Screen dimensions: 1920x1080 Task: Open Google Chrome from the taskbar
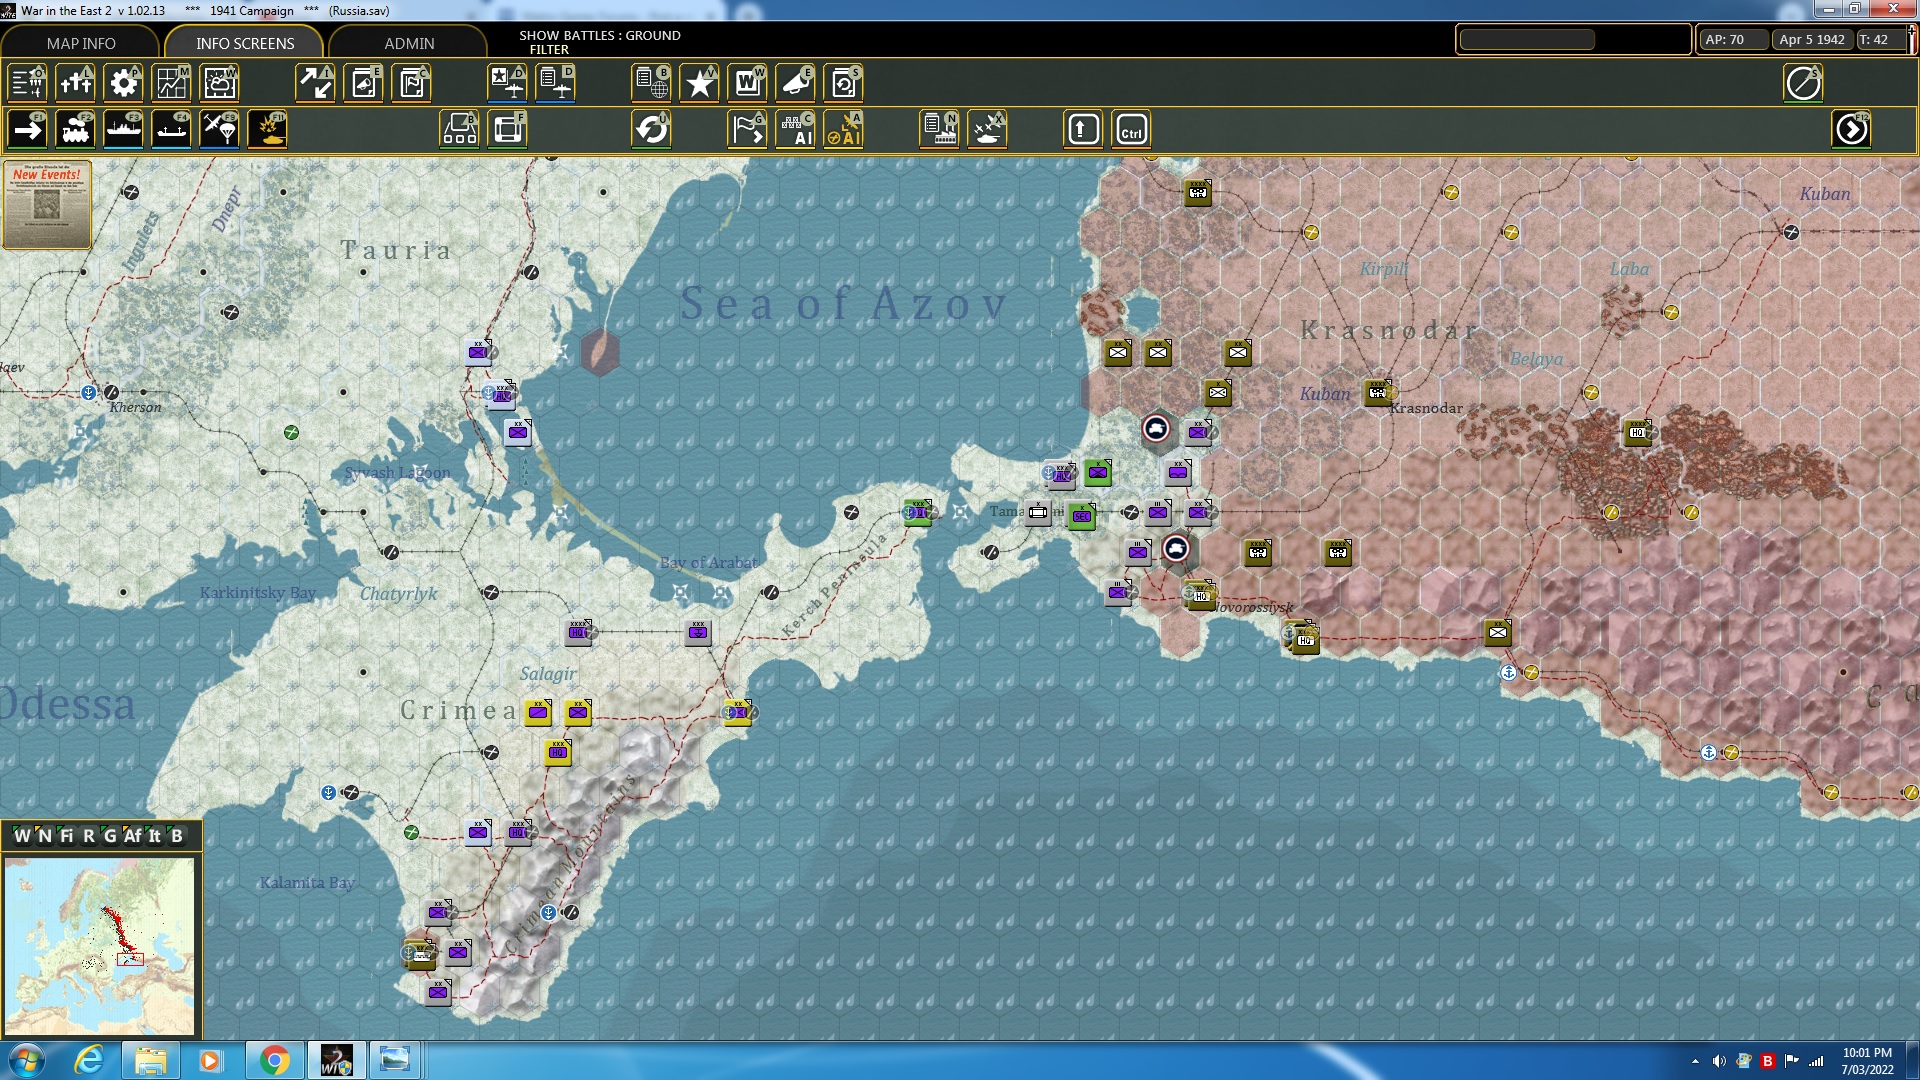[274, 1060]
